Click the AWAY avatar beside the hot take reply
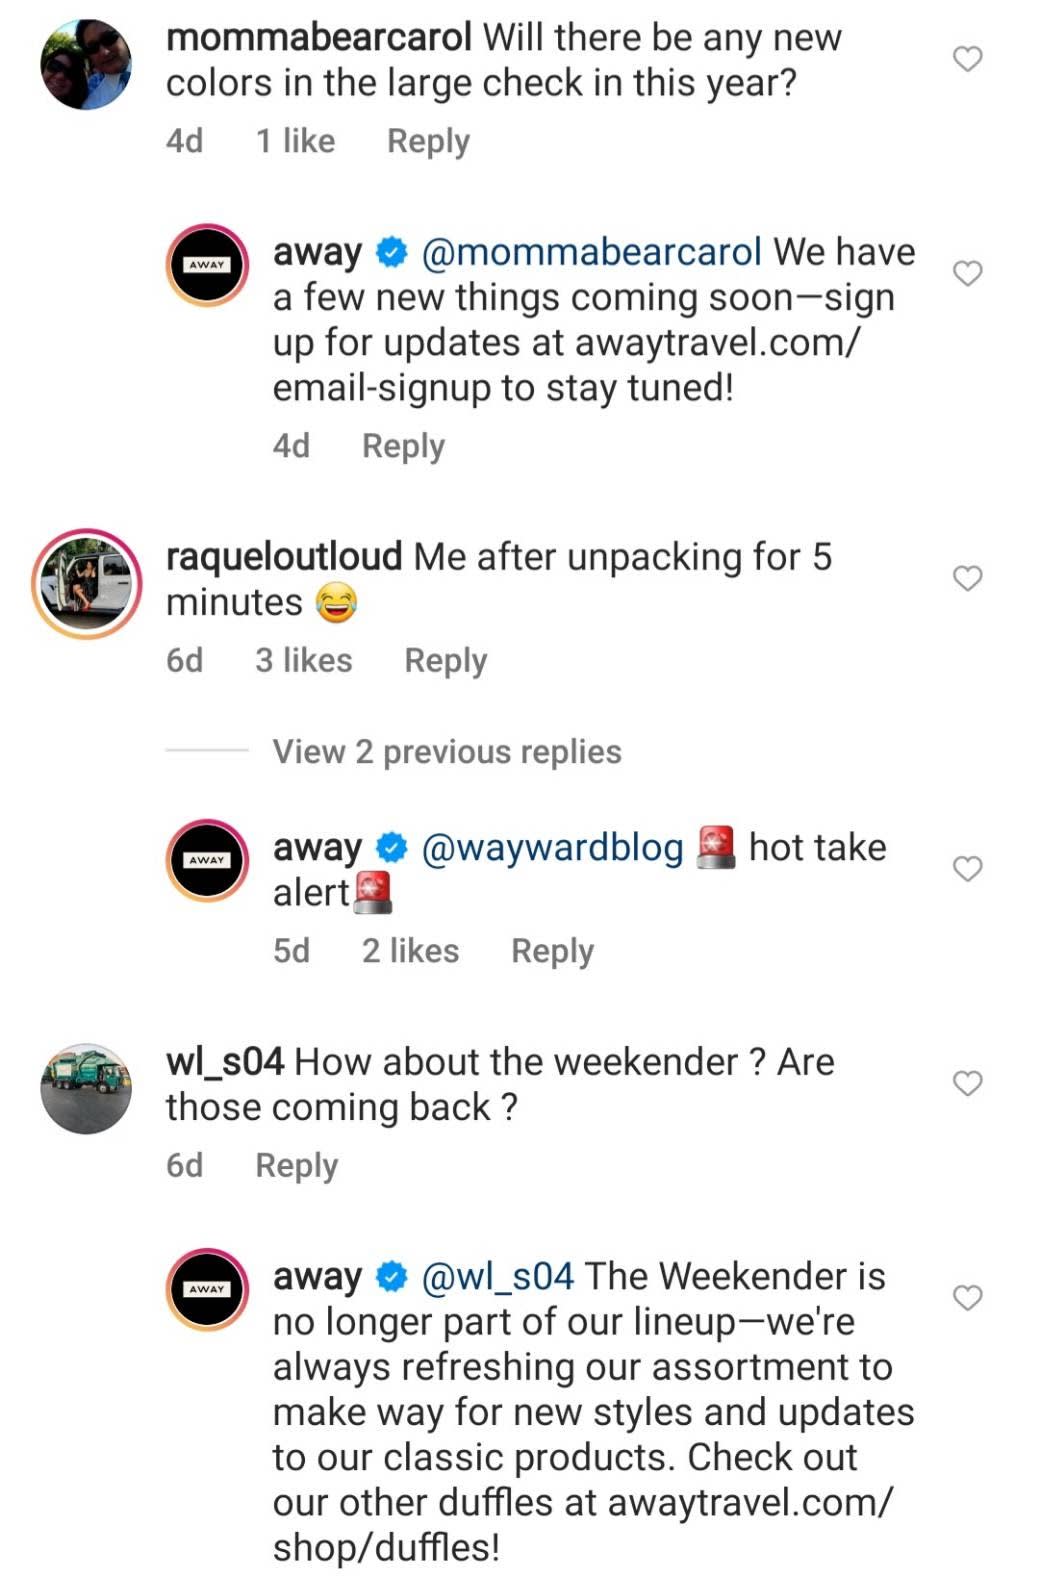This screenshot has height=1576, width=1039. (x=206, y=857)
